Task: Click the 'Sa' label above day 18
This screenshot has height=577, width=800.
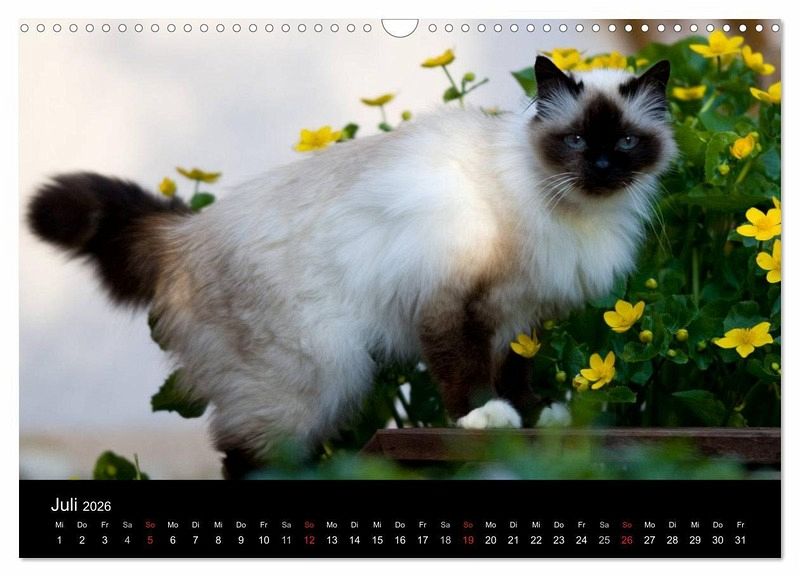Action: pyautogui.click(x=445, y=524)
